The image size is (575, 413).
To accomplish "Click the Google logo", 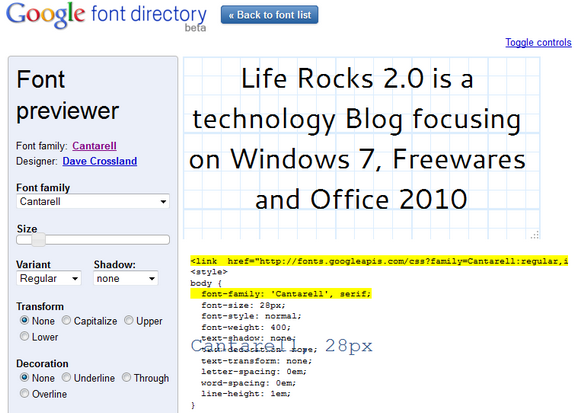I will click(x=46, y=15).
